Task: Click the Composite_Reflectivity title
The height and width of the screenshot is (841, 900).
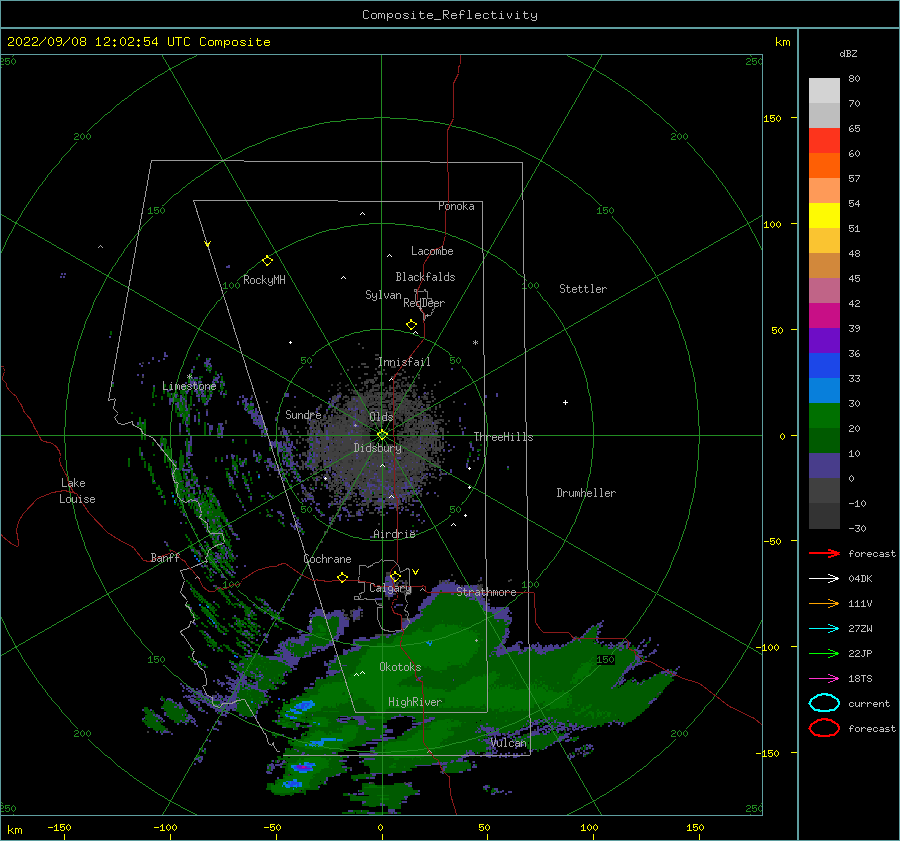Action: (450, 15)
